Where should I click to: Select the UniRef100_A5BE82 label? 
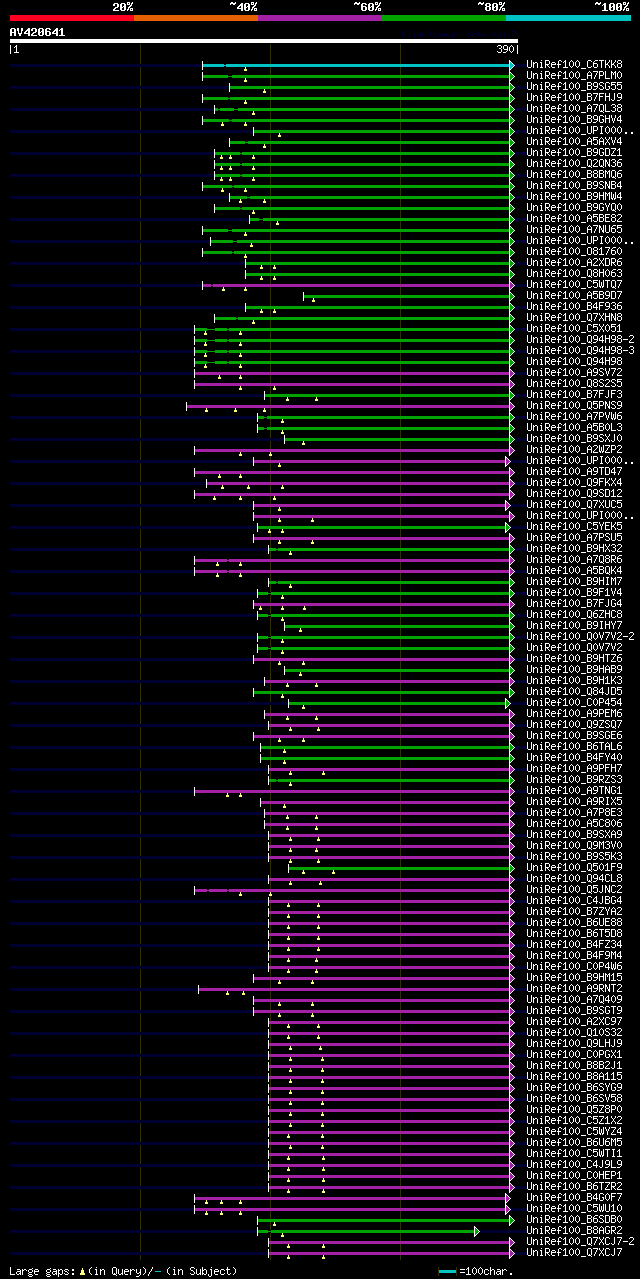[572, 218]
